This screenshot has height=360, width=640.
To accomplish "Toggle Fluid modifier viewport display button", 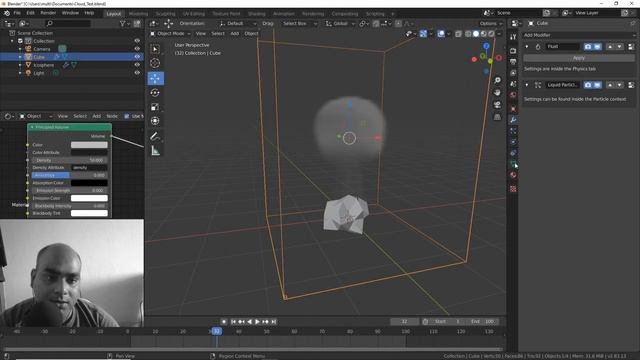I will point(598,47).
